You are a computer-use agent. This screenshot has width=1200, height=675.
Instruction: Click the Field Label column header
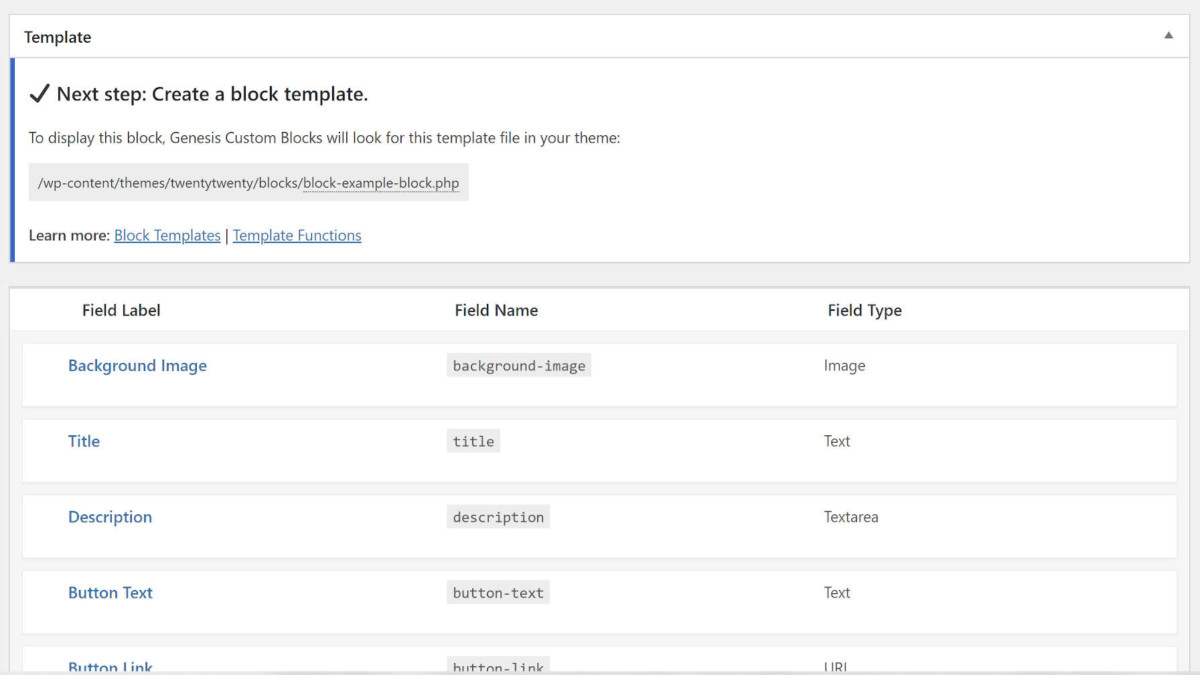(x=121, y=310)
